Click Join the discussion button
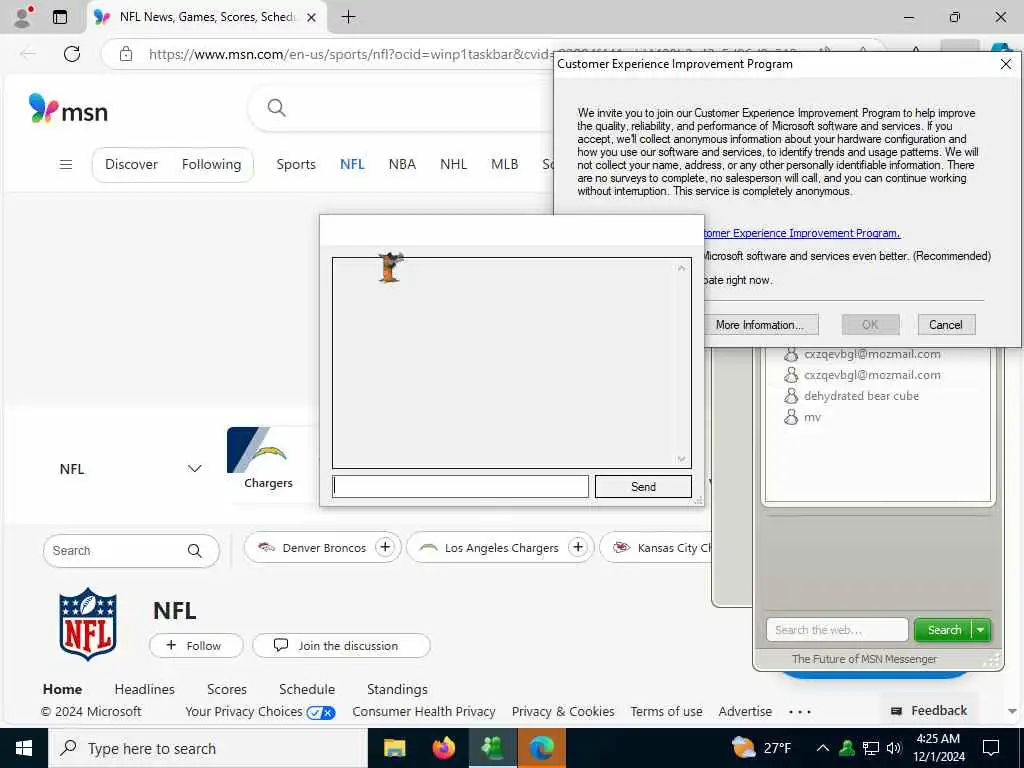Viewport: 1024px width, 768px height. 342,646
